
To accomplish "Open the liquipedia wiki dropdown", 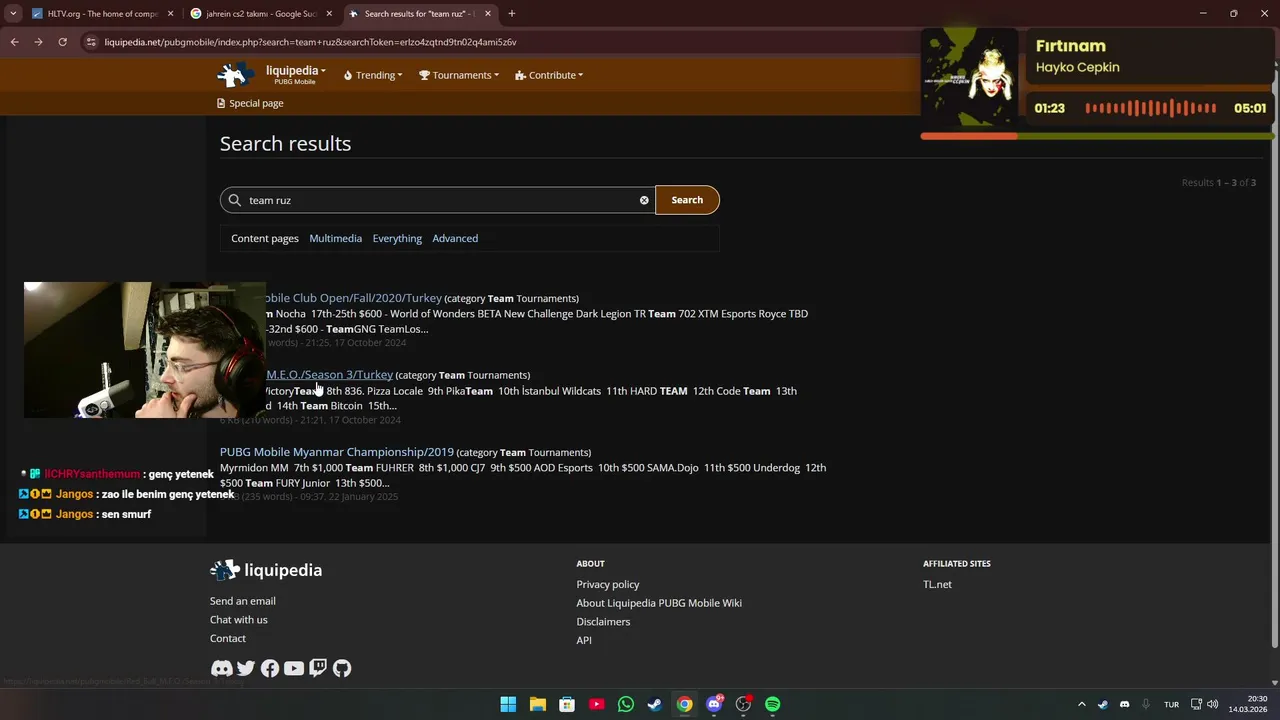I will tap(296, 74).
